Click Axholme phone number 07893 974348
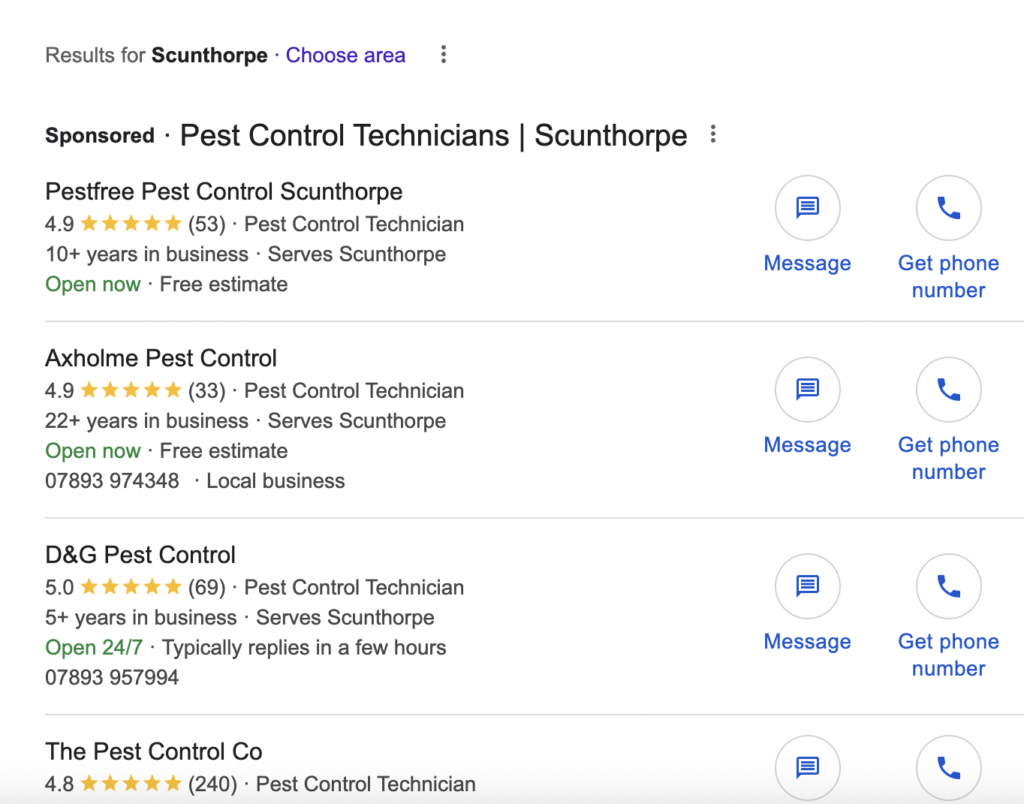This screenshot has width=1024, height=804. [x=112, y=481]
